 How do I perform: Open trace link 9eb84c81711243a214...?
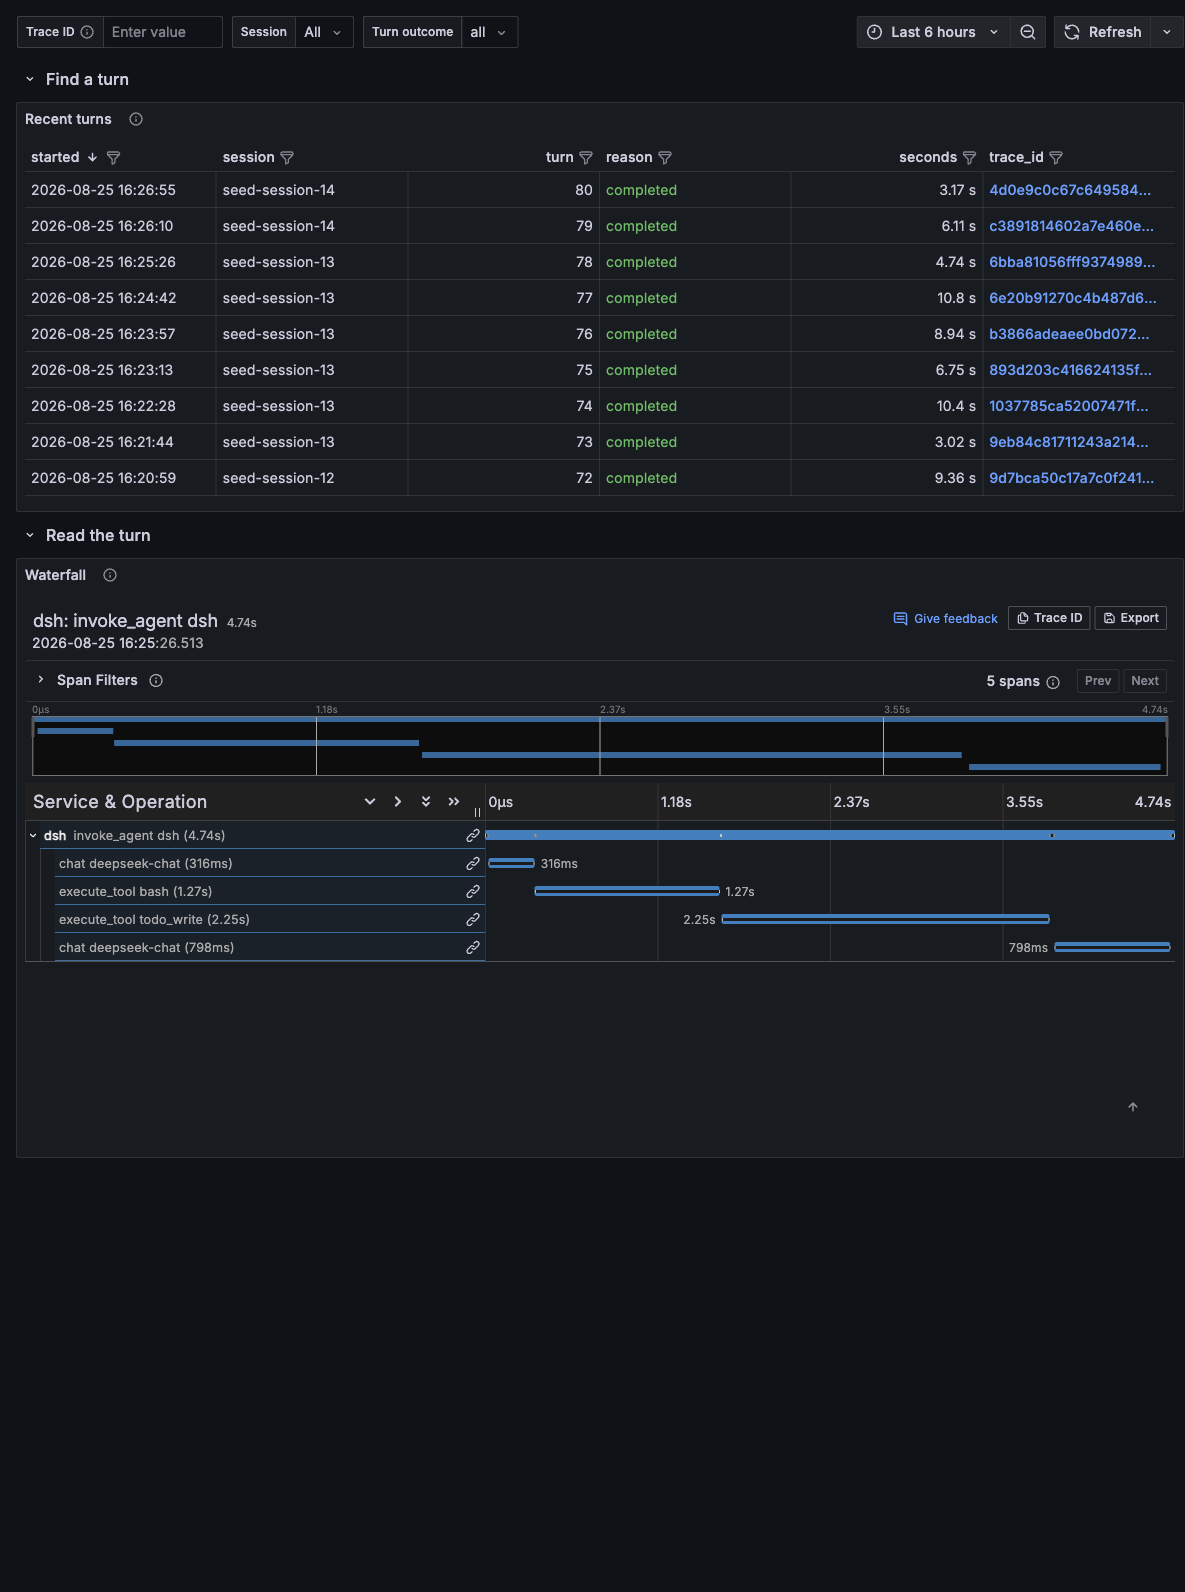click(1069, 442)
